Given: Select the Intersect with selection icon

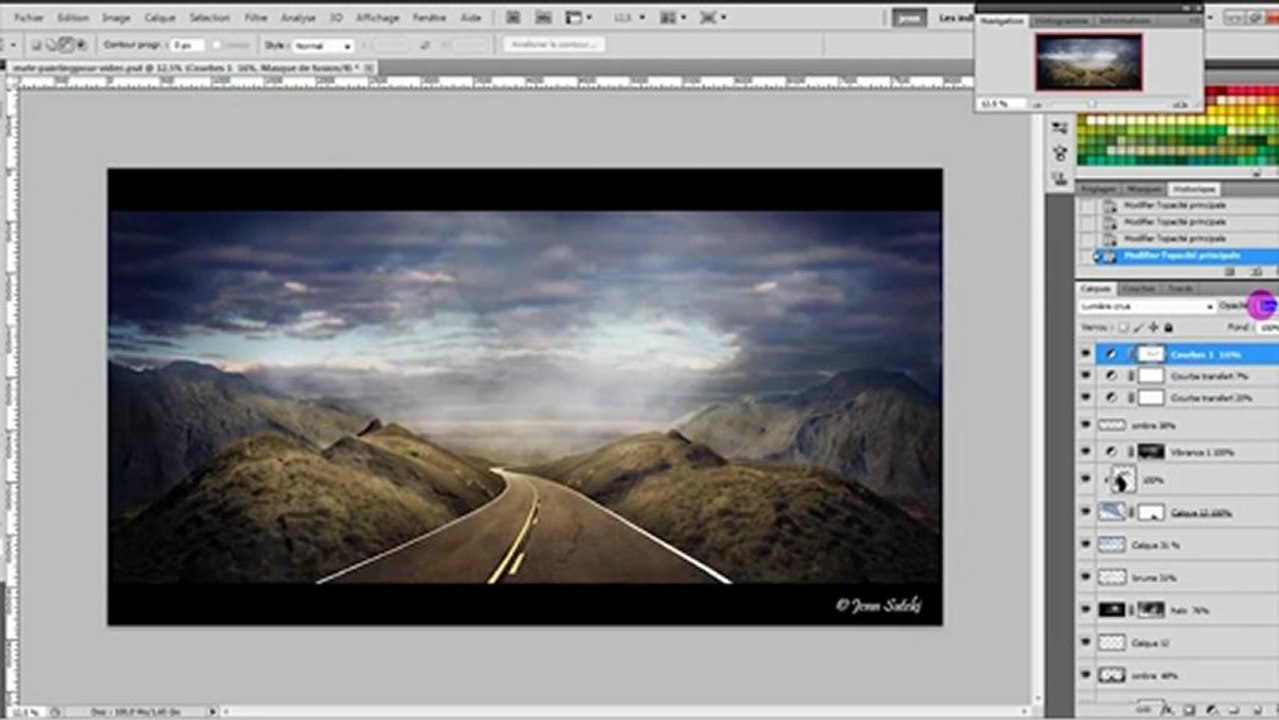Looking at the screenshot, I should pyautogui.click(x=81, y=45).
